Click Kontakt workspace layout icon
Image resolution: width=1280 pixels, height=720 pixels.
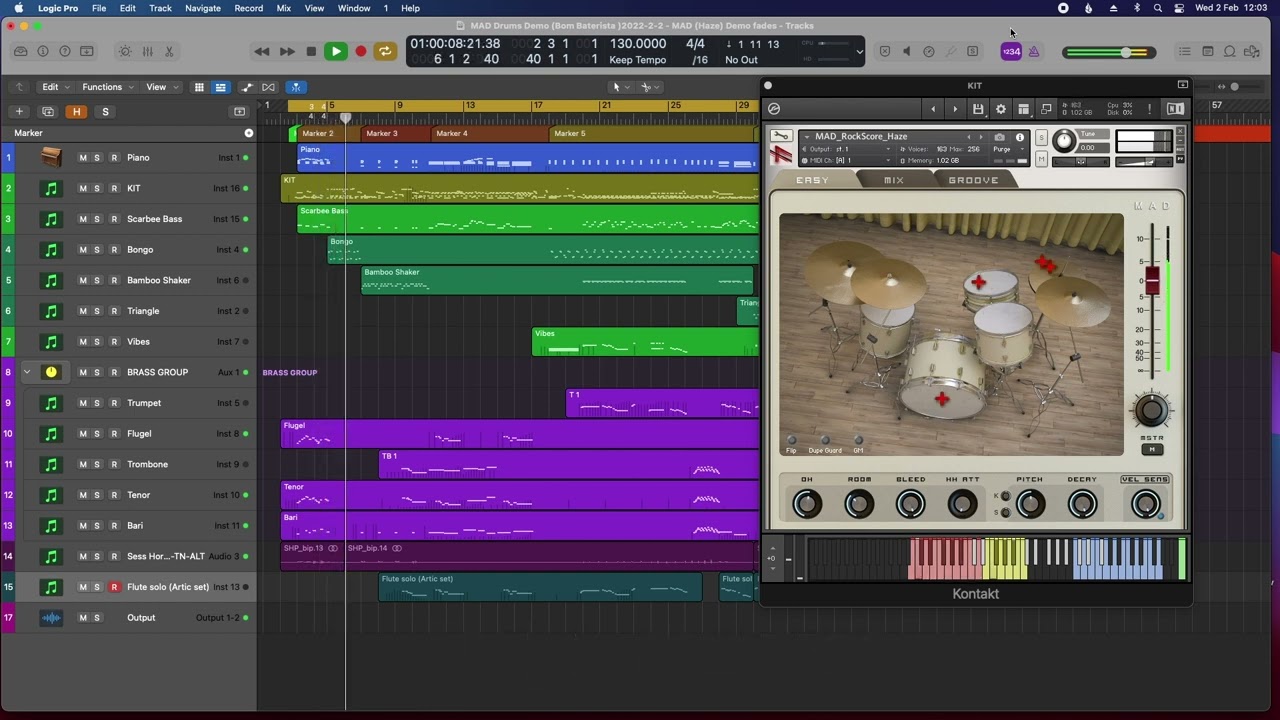click(1023, 109)
